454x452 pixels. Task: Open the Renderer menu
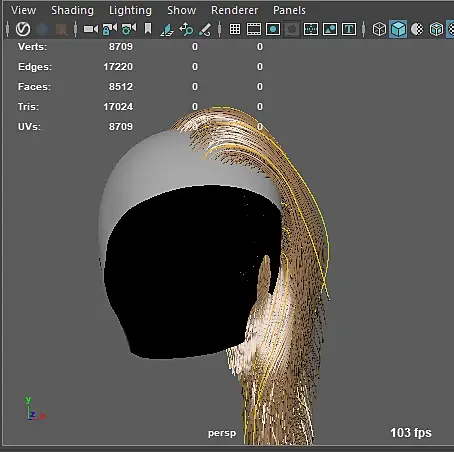click(x=235, y=10)
